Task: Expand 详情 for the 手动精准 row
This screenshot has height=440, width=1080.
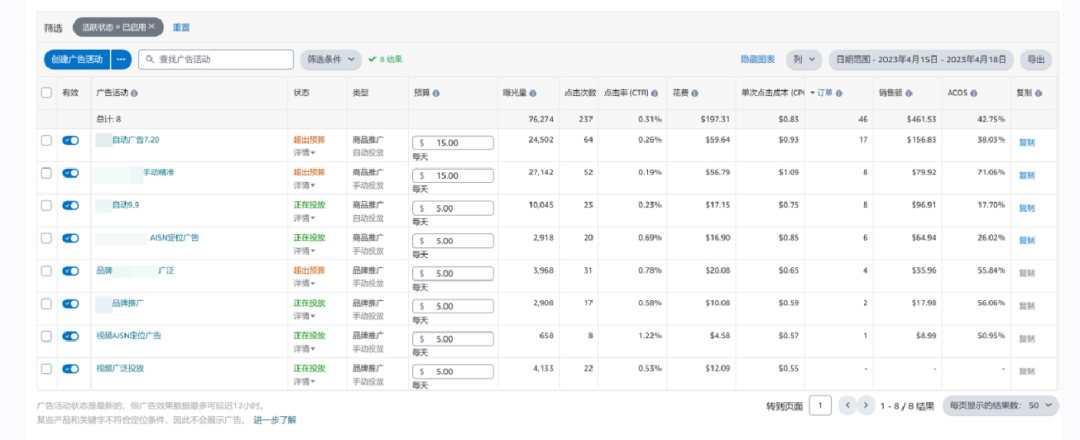Action: [x=304, y=185]
